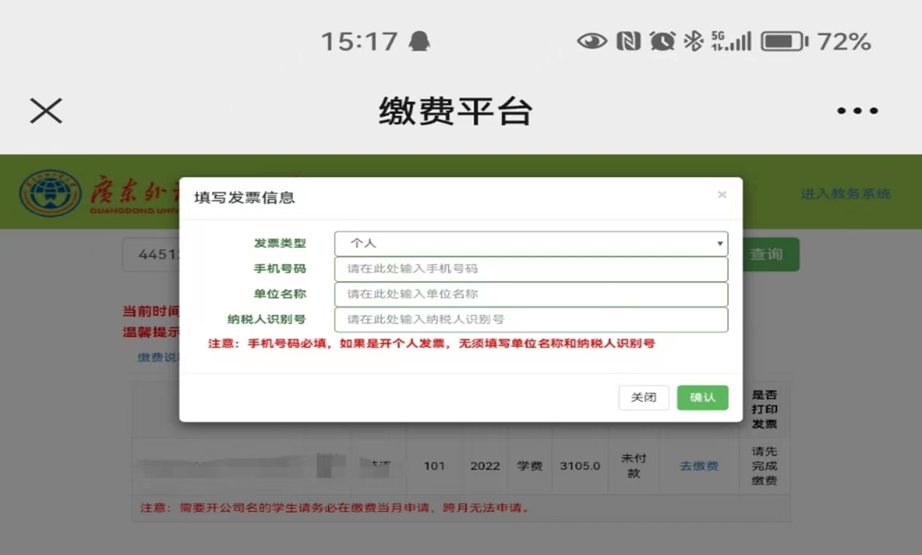Tap the QQ penguin notification icon
This screenshot has height=555, width=922.
point(418,41)
